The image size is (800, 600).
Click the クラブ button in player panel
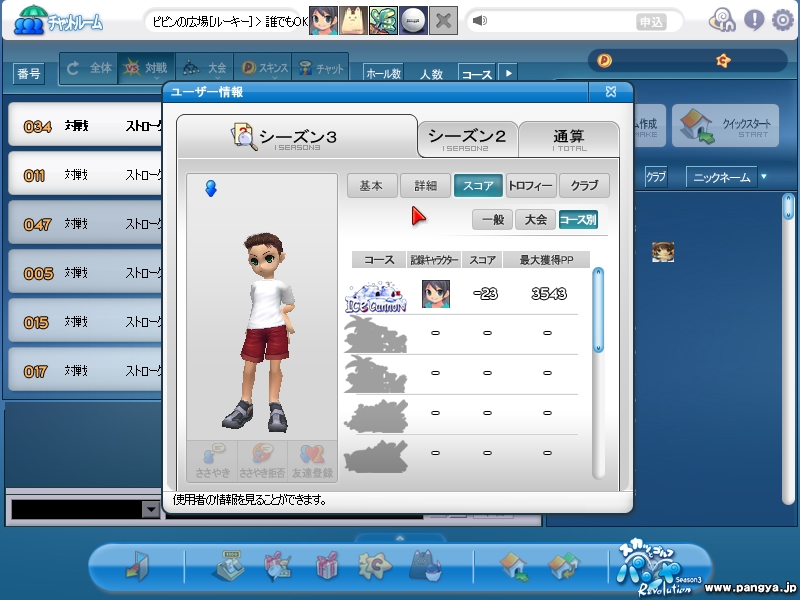click(x=656, y=177)
